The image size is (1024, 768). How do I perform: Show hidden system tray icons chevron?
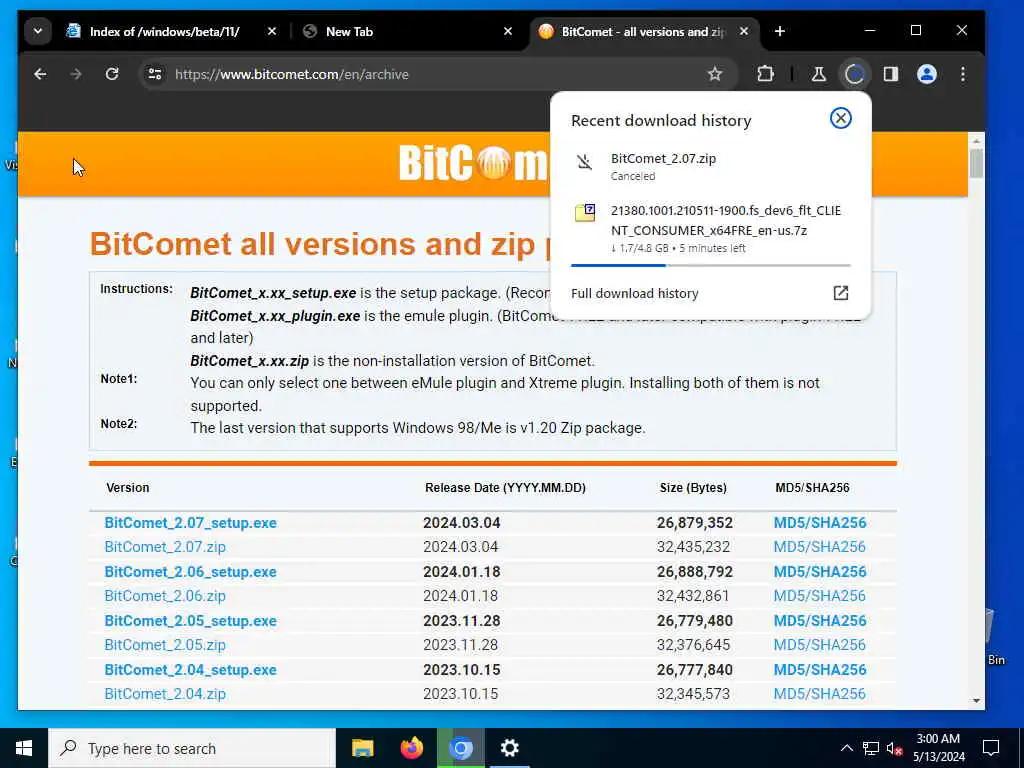(846, 748)
